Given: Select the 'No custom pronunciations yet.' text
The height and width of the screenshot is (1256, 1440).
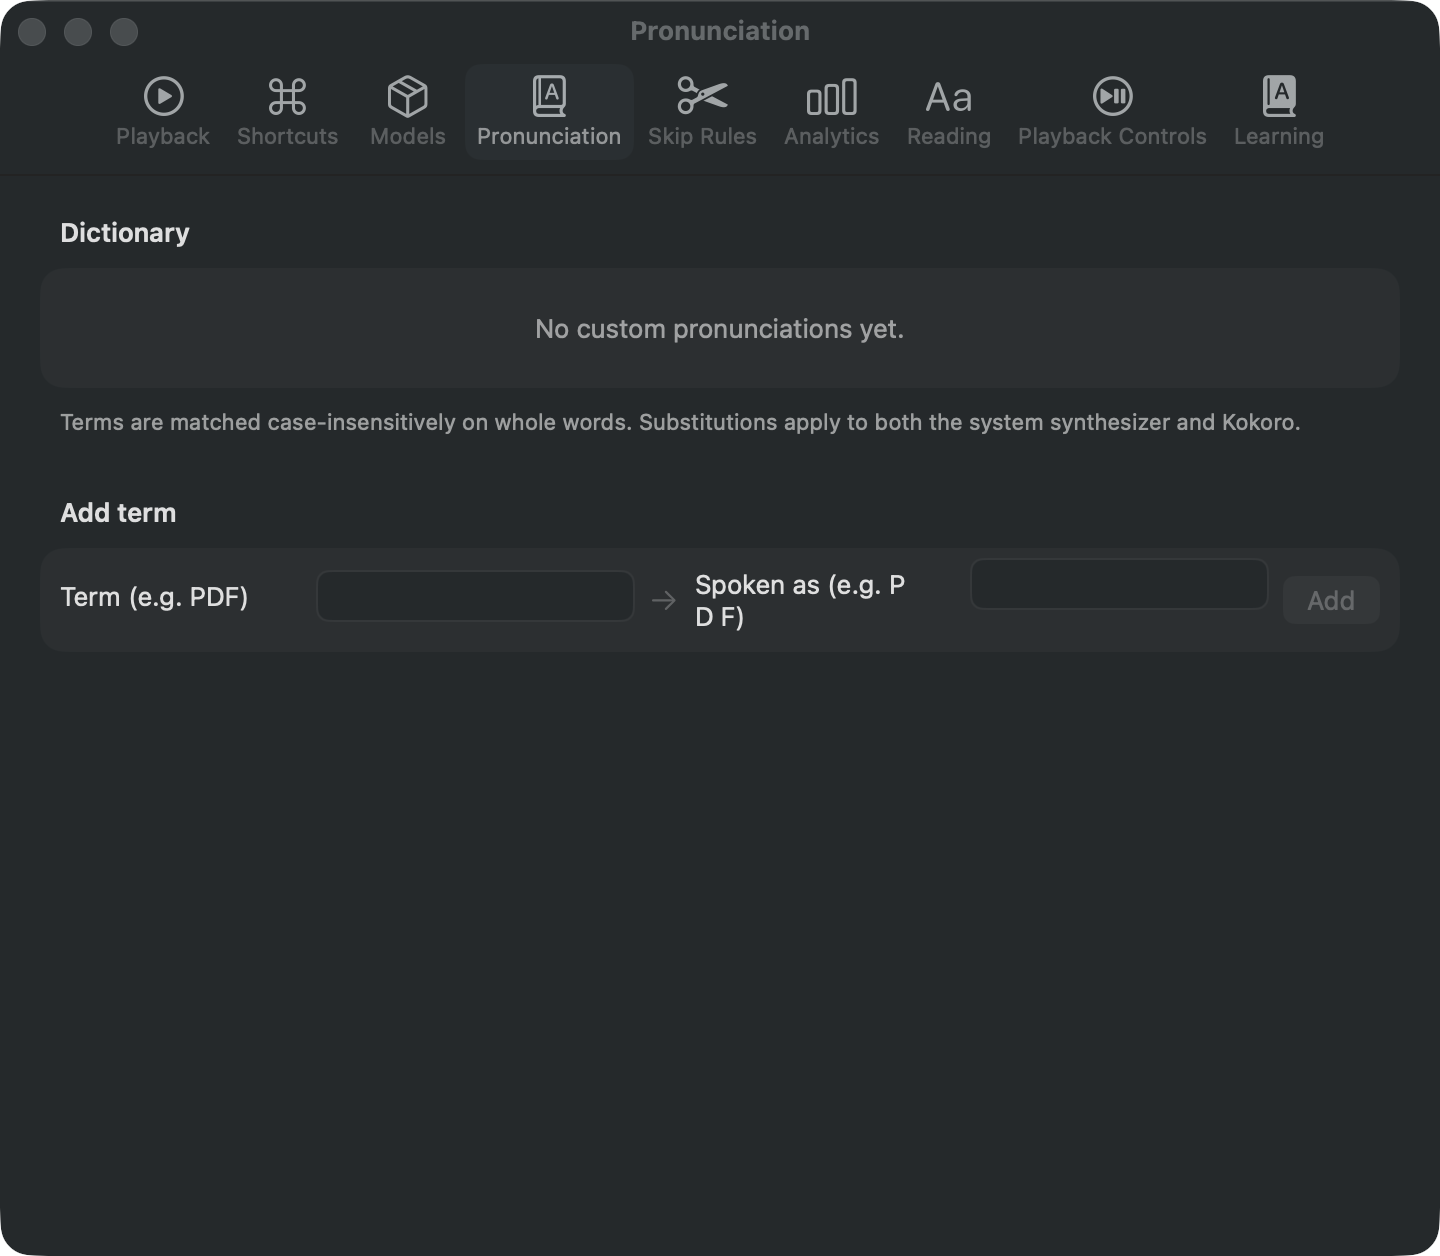Looking at the screenshot, I should (720, 329).
